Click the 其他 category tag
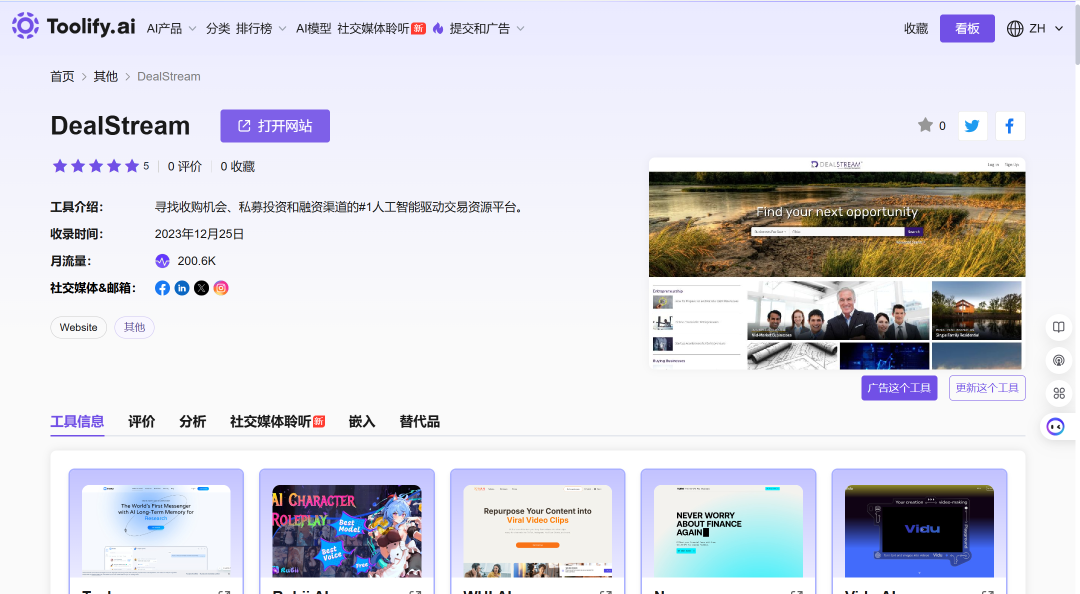The height and width of the screenshot is (594, 1080). coord(134,327)
